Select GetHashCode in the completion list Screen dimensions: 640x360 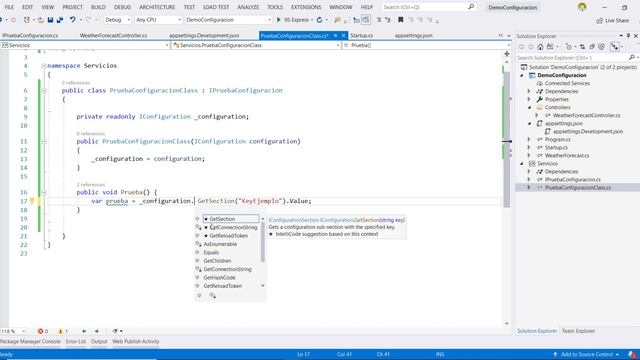(219, 278)
